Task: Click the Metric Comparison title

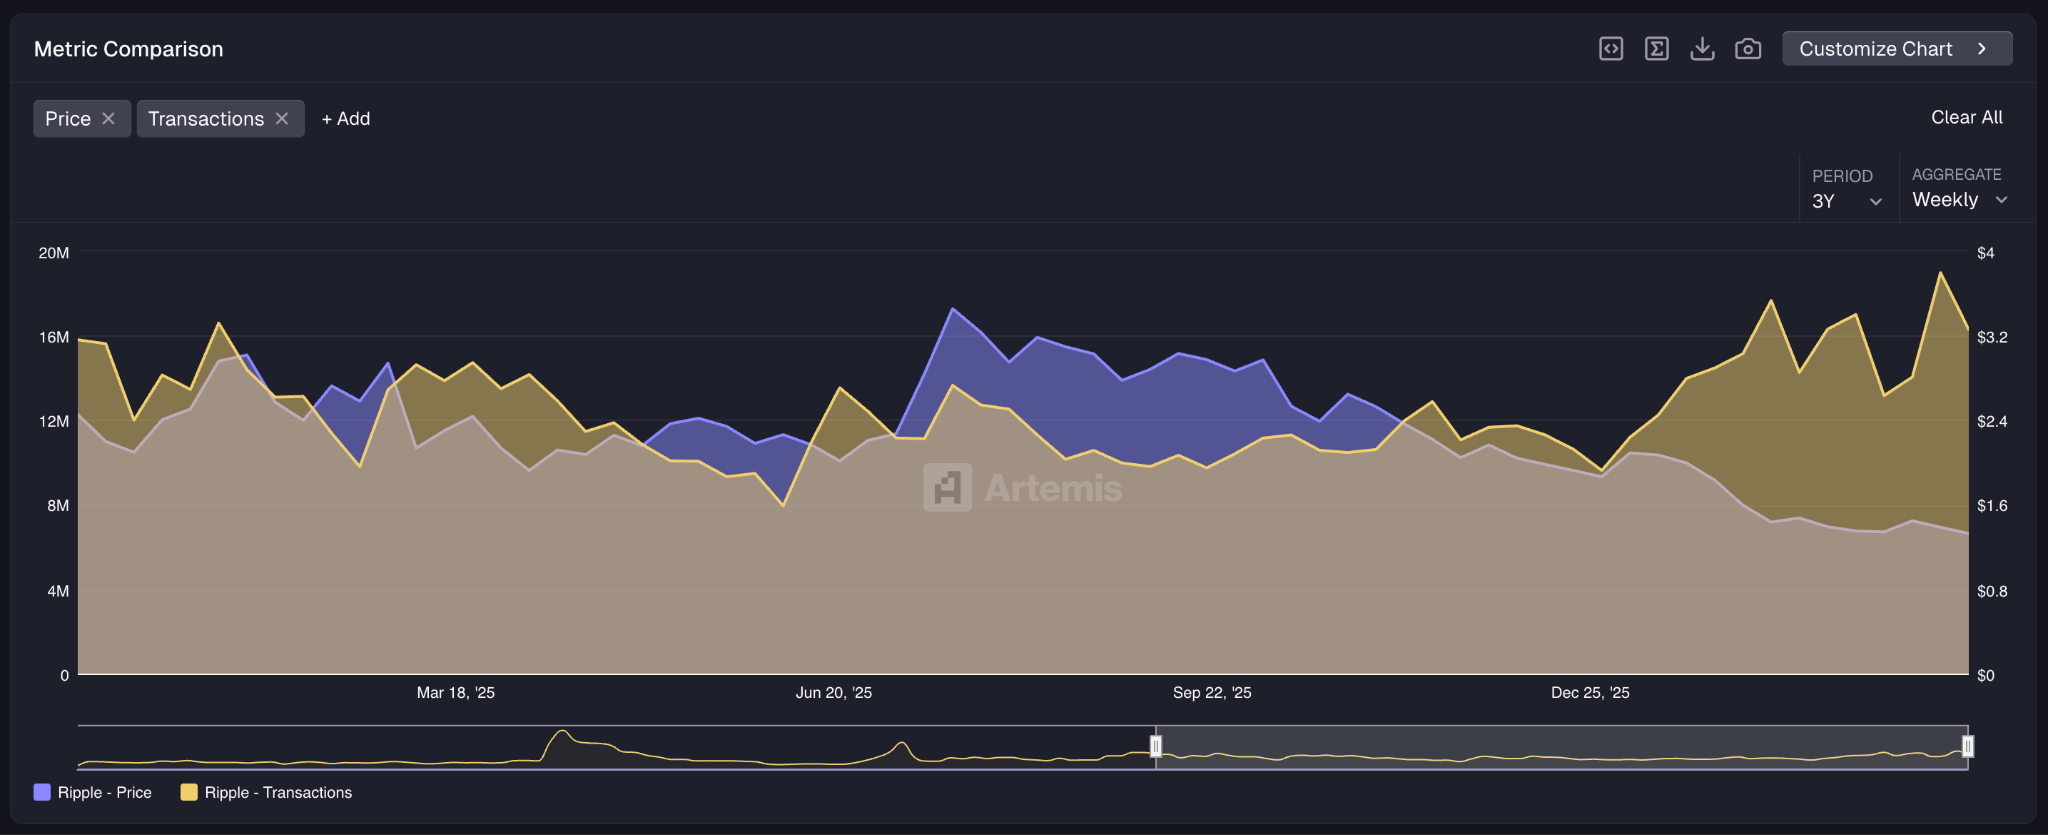Action: 129,49
